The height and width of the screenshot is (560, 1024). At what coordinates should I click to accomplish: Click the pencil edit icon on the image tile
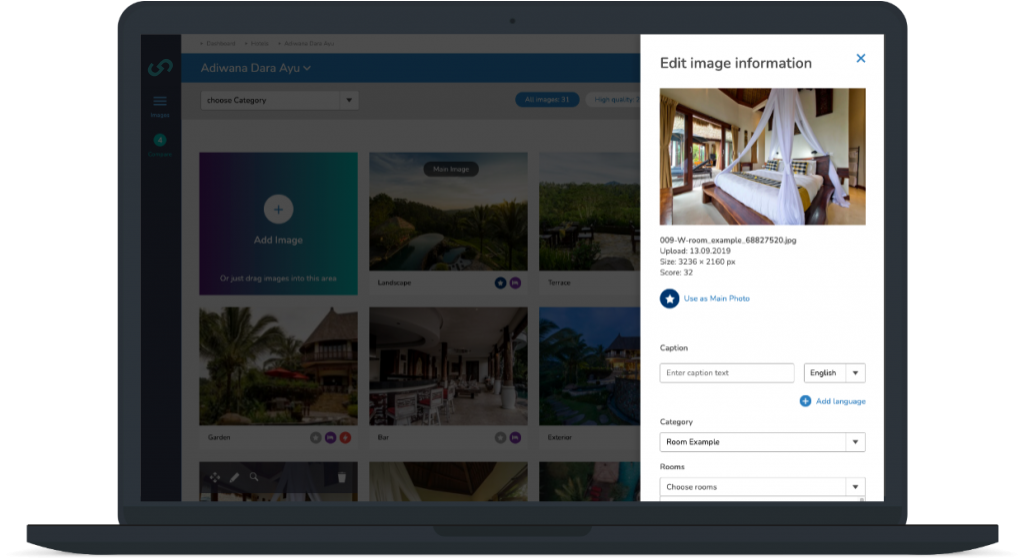coord(234,478)
